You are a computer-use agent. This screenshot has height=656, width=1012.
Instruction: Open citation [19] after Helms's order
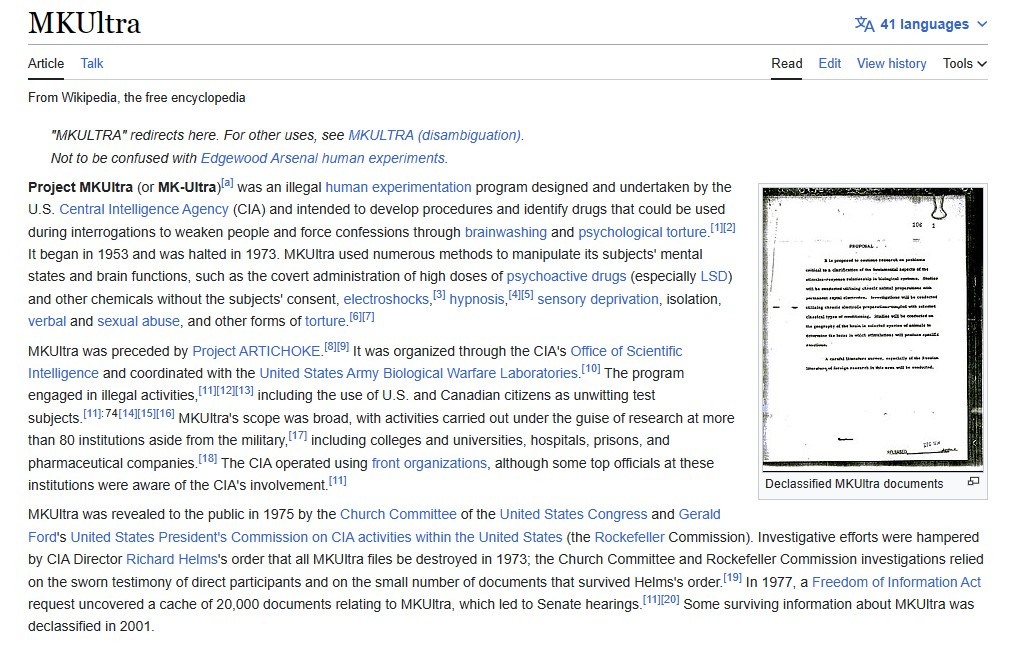(x=732, y=577)
